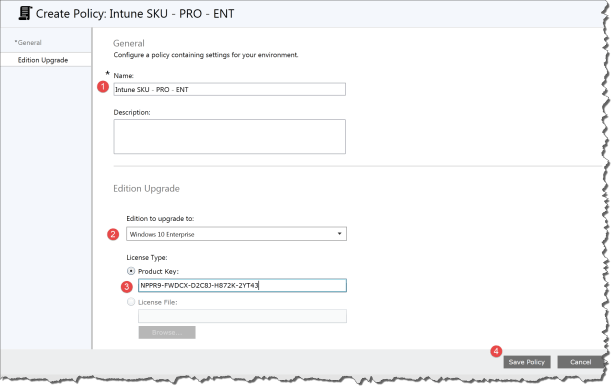Click the 'Configure a policy containing settings' text
This screenshot has height=389, width=615.
pyautogui.click(x=206, y=55)
